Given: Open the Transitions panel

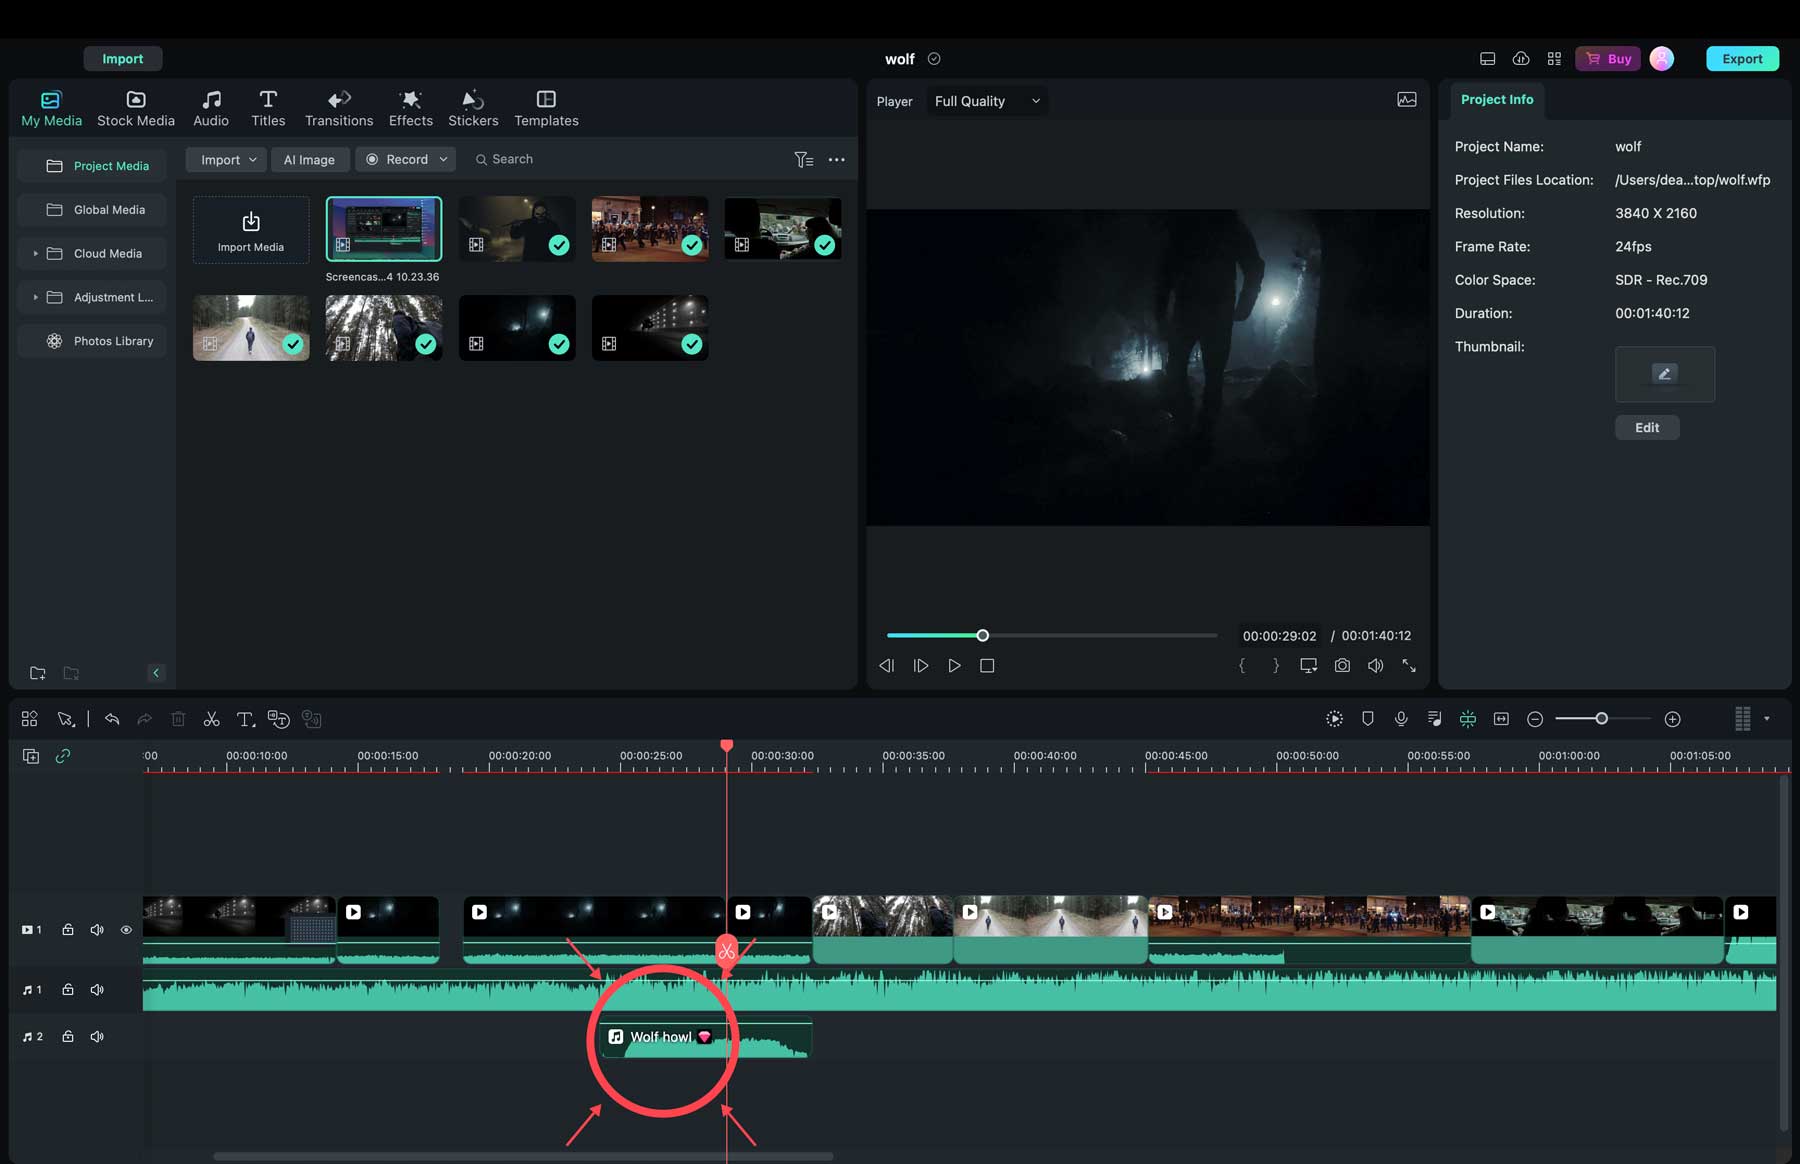Looking at the screenshot, I should click(339, 108).
